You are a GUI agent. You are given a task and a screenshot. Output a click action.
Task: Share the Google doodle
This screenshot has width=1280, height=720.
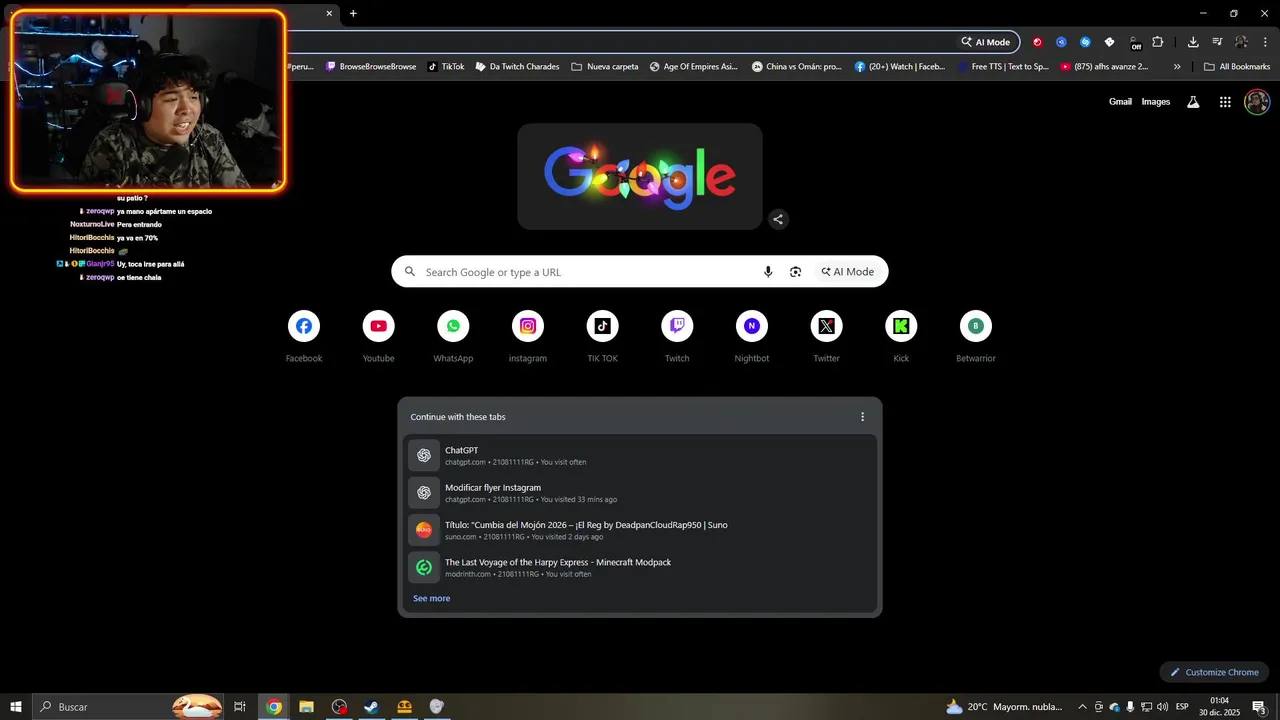[x=778, y=219]
